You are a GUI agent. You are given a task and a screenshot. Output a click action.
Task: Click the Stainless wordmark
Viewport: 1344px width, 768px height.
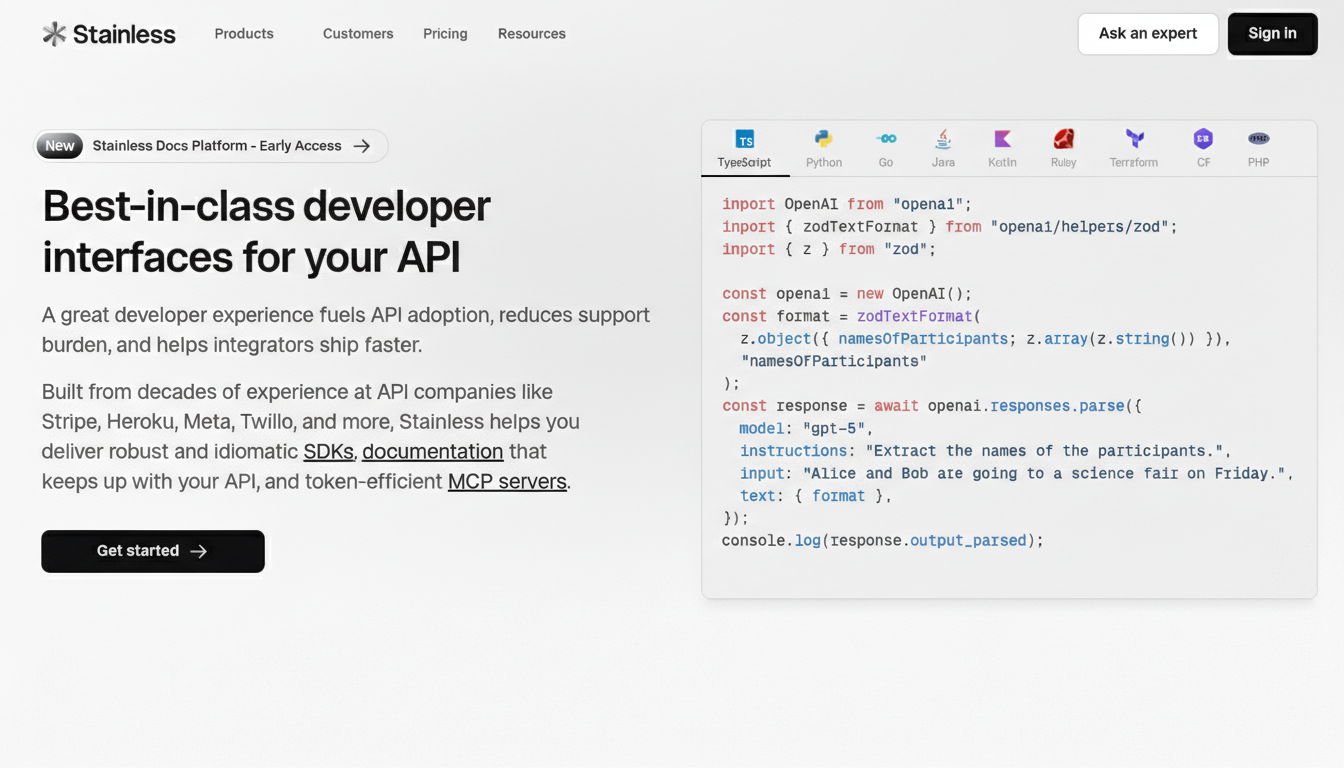tap(124, 34)
